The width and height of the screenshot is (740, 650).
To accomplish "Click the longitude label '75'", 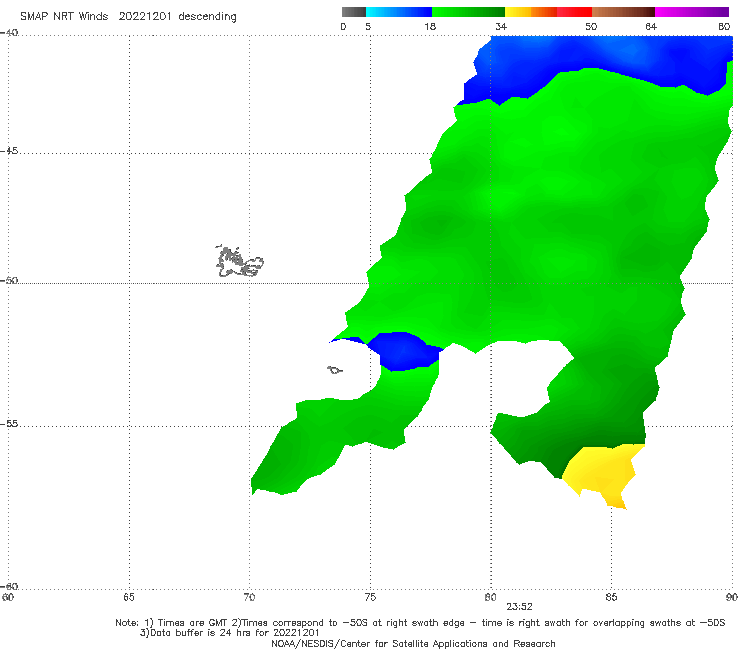I will point(370,597).
